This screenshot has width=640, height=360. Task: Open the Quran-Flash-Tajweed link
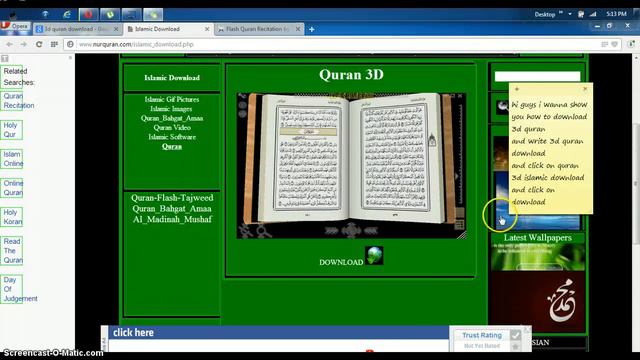[172, 198]
